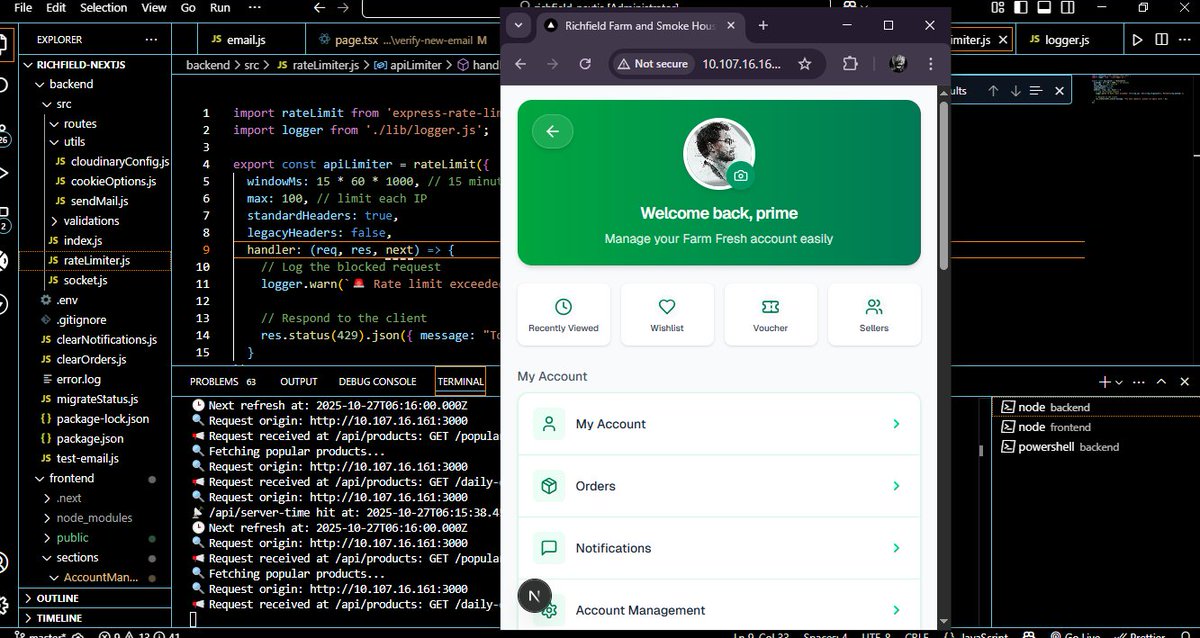Click the new terminal plus icon
1200x638 pixels.
[1104, 382]
